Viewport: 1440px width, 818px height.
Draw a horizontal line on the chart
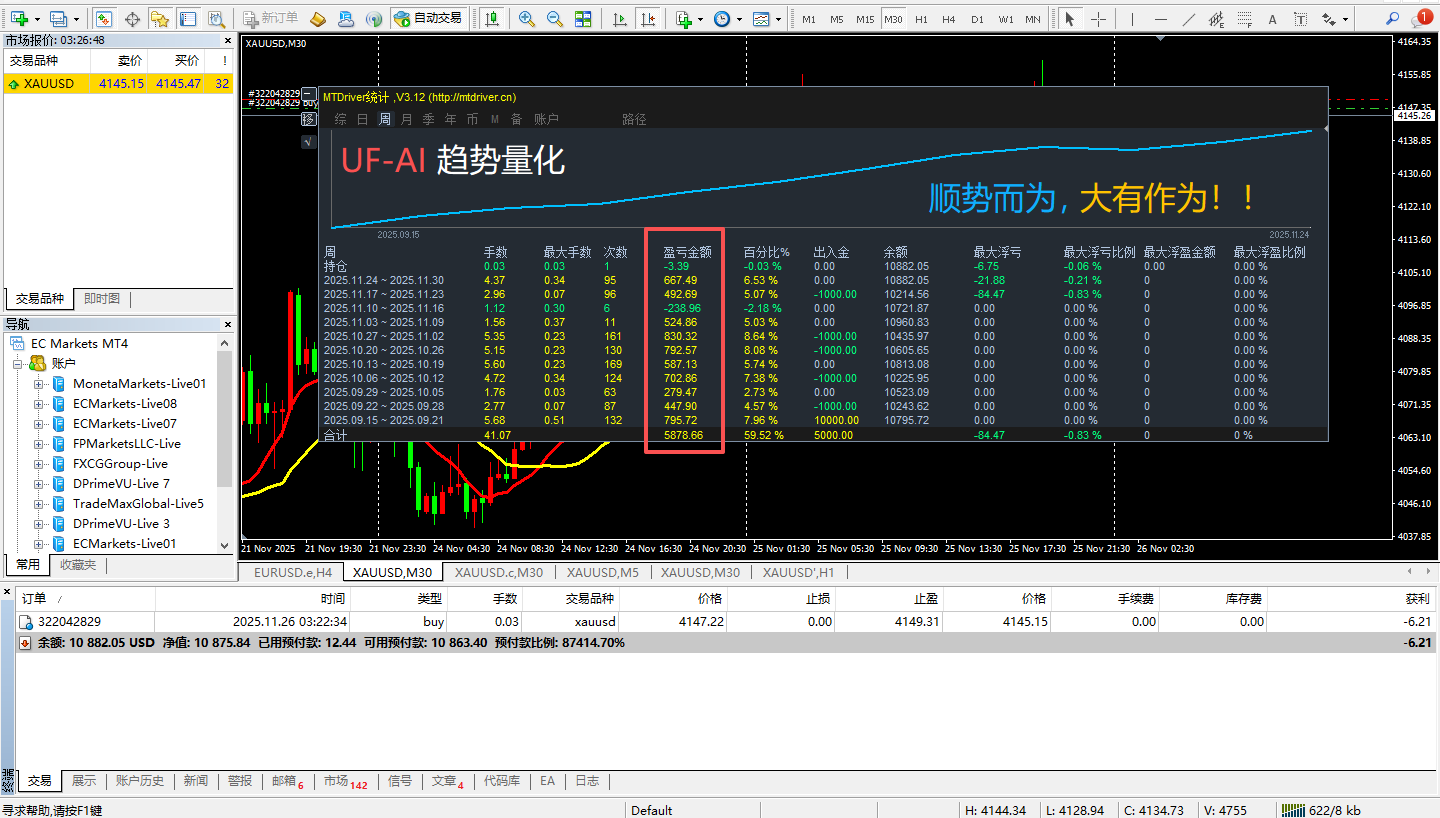(1159, 18)
